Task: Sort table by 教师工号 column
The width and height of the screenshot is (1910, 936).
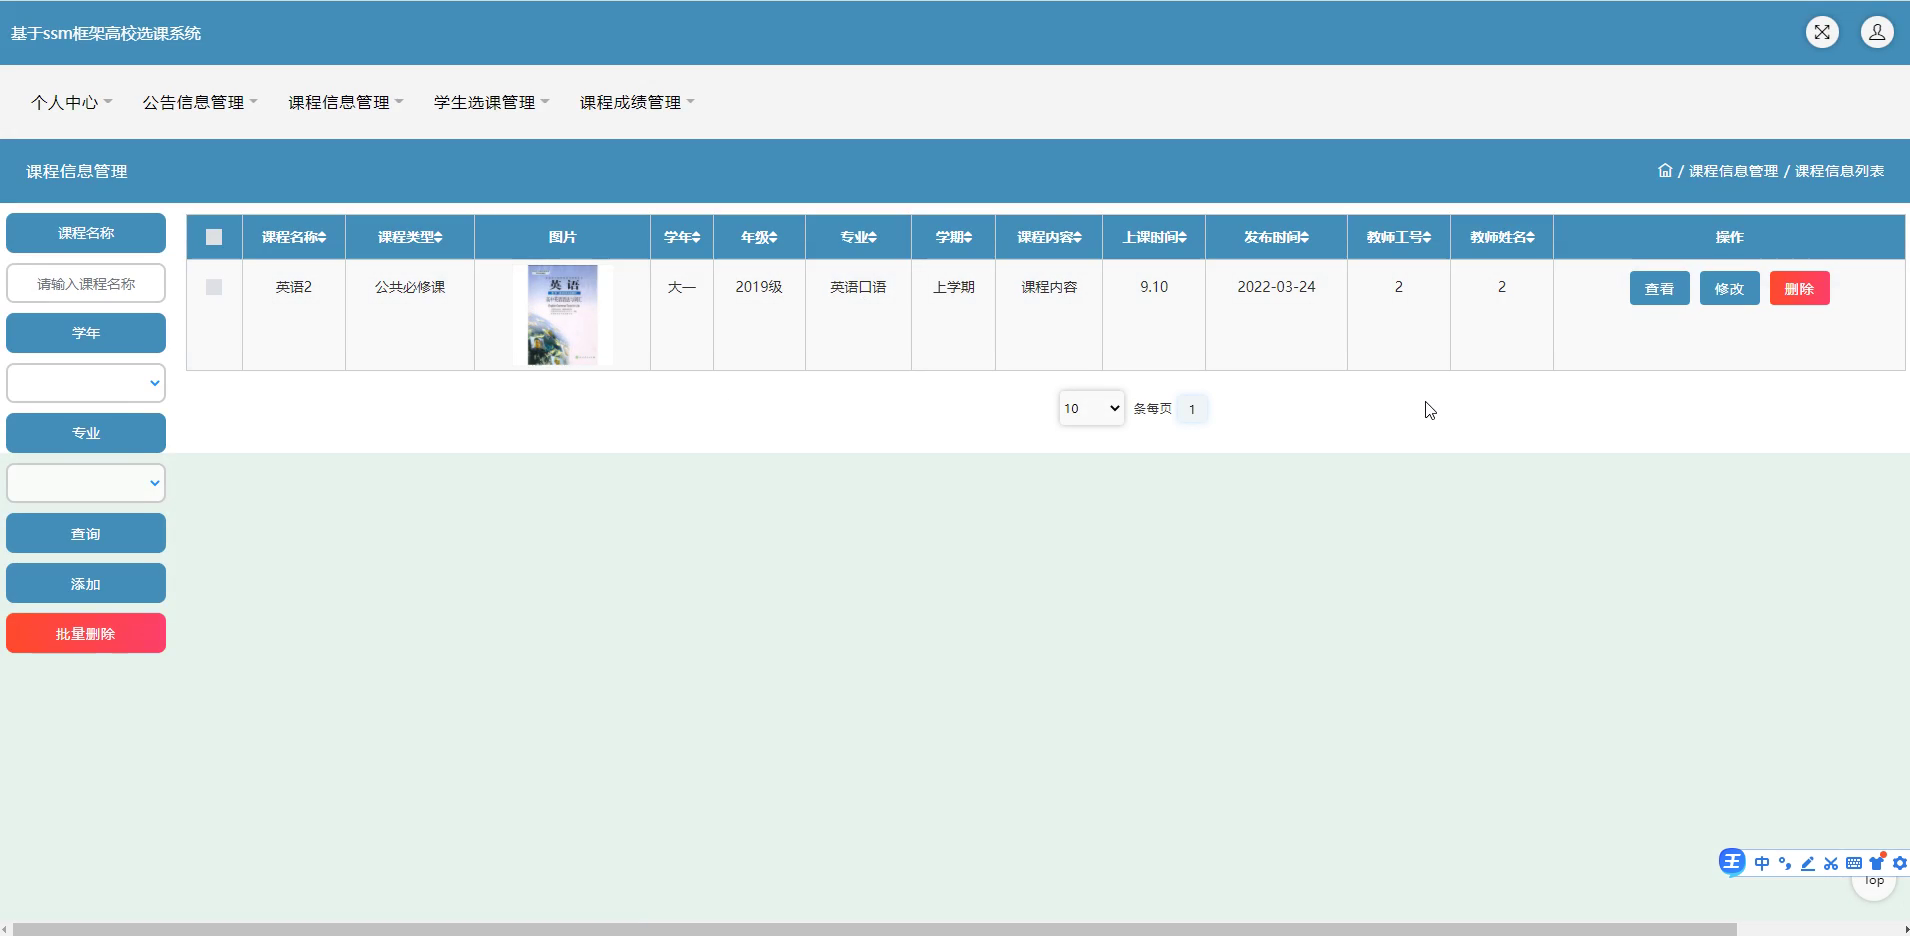Action: (1399, 237)
